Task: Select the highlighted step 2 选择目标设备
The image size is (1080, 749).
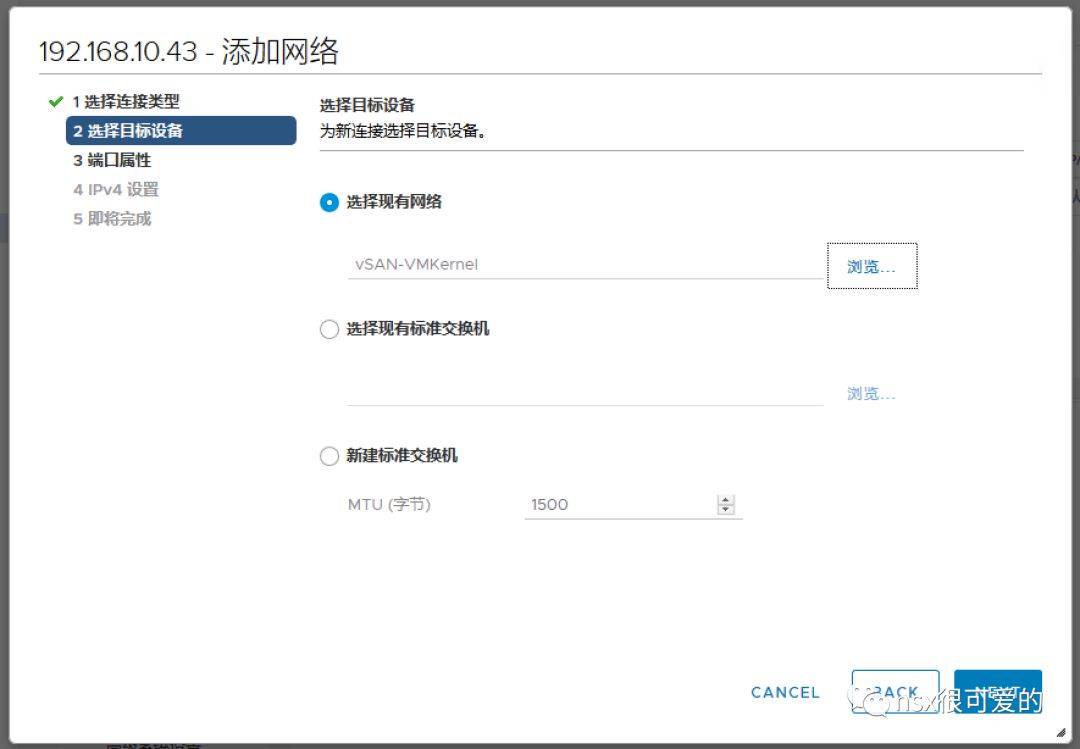Action: [x=181, y=131]
